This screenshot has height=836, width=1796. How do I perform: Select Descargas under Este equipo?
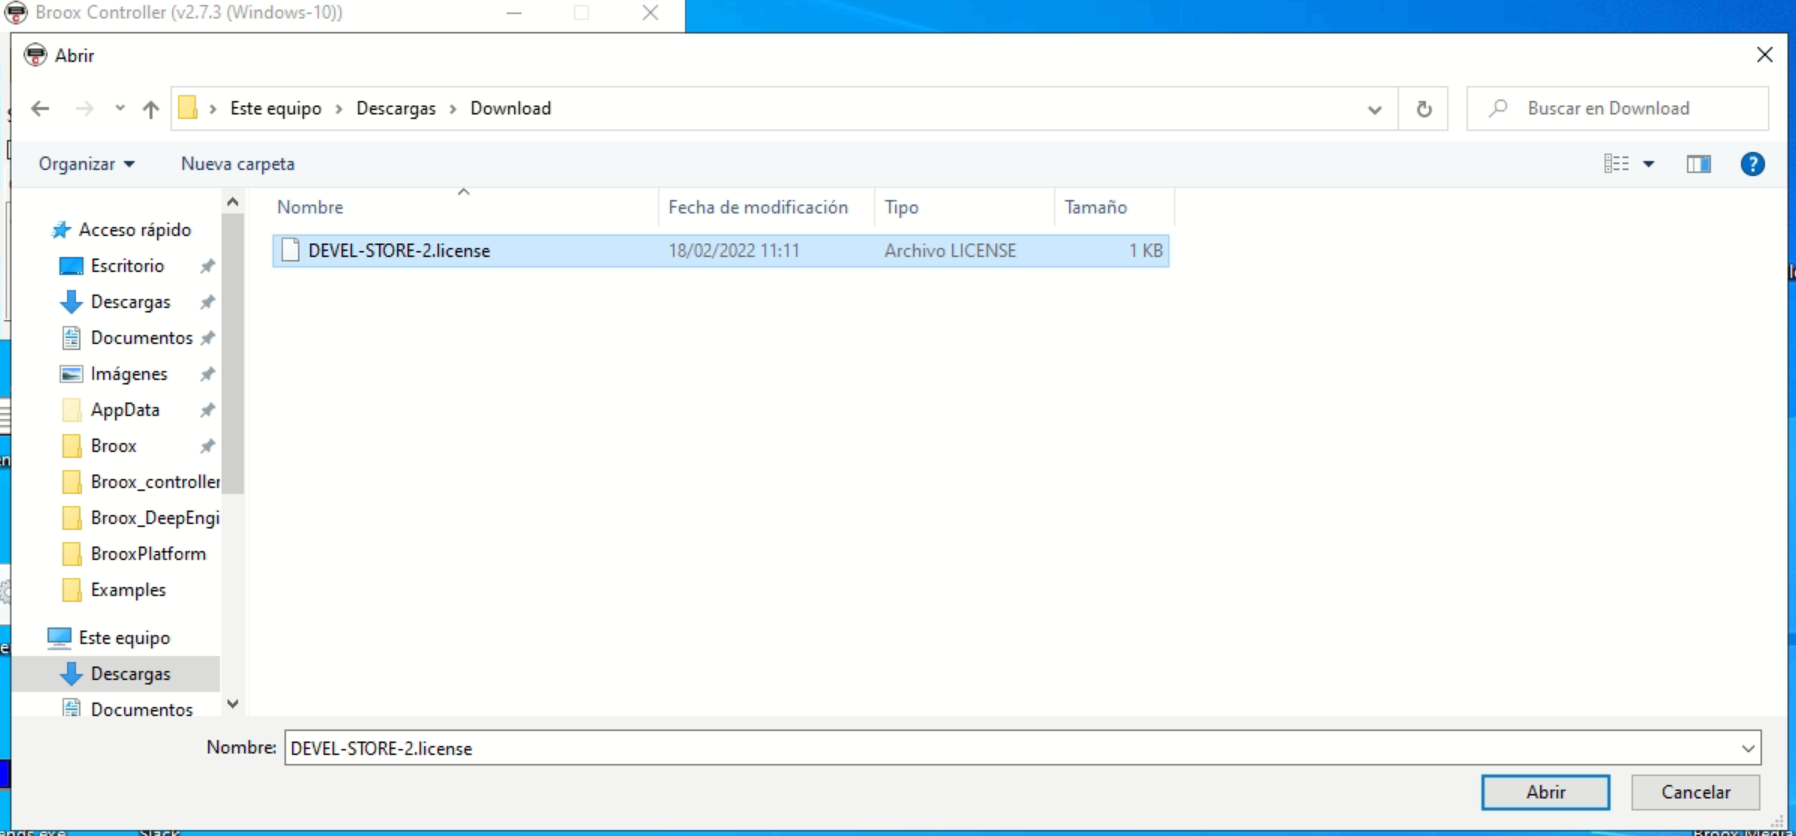tap(130, 674)
